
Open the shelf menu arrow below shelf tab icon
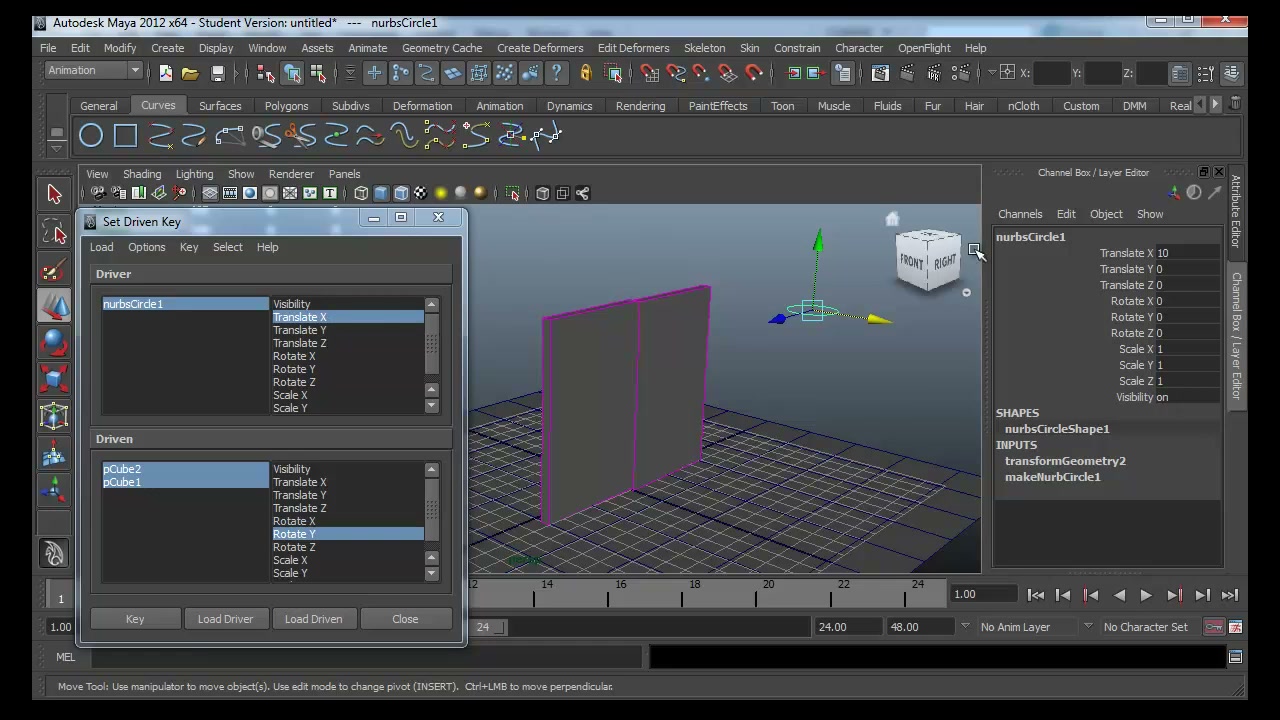click(57, 148)
